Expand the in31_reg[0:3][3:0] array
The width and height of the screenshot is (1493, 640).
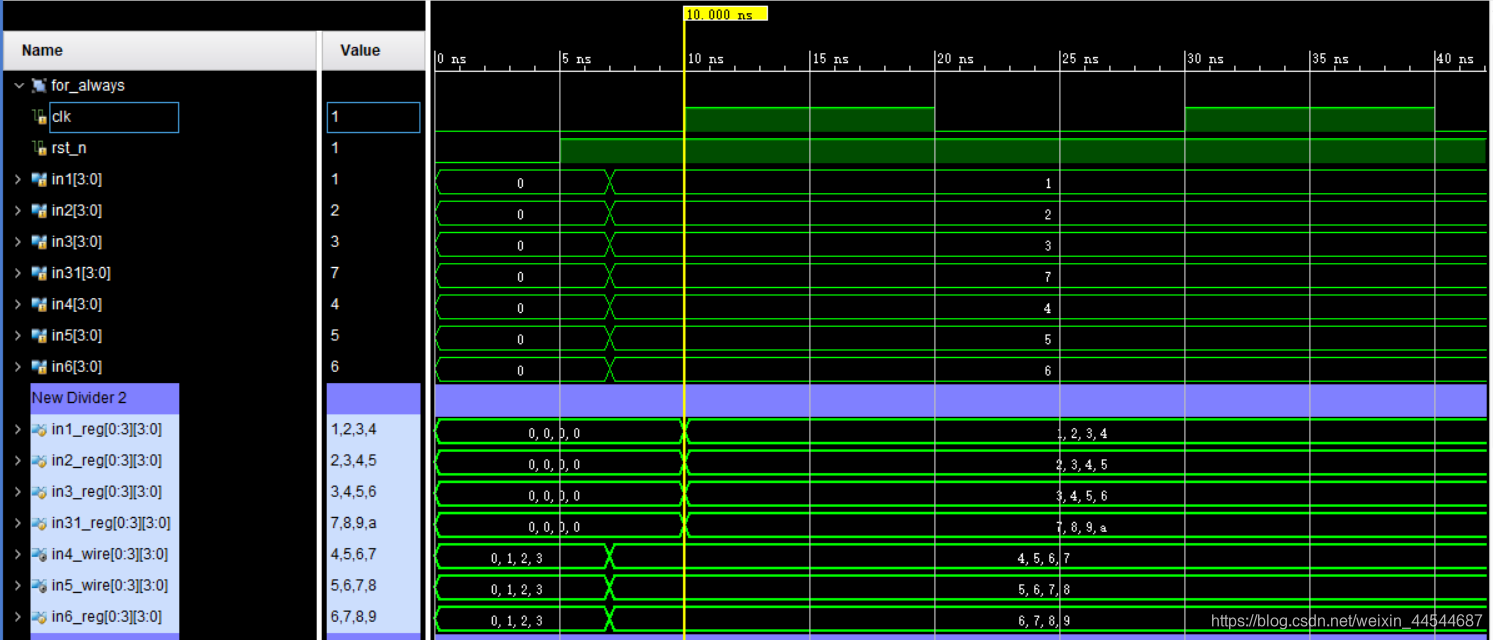(18, 522)
